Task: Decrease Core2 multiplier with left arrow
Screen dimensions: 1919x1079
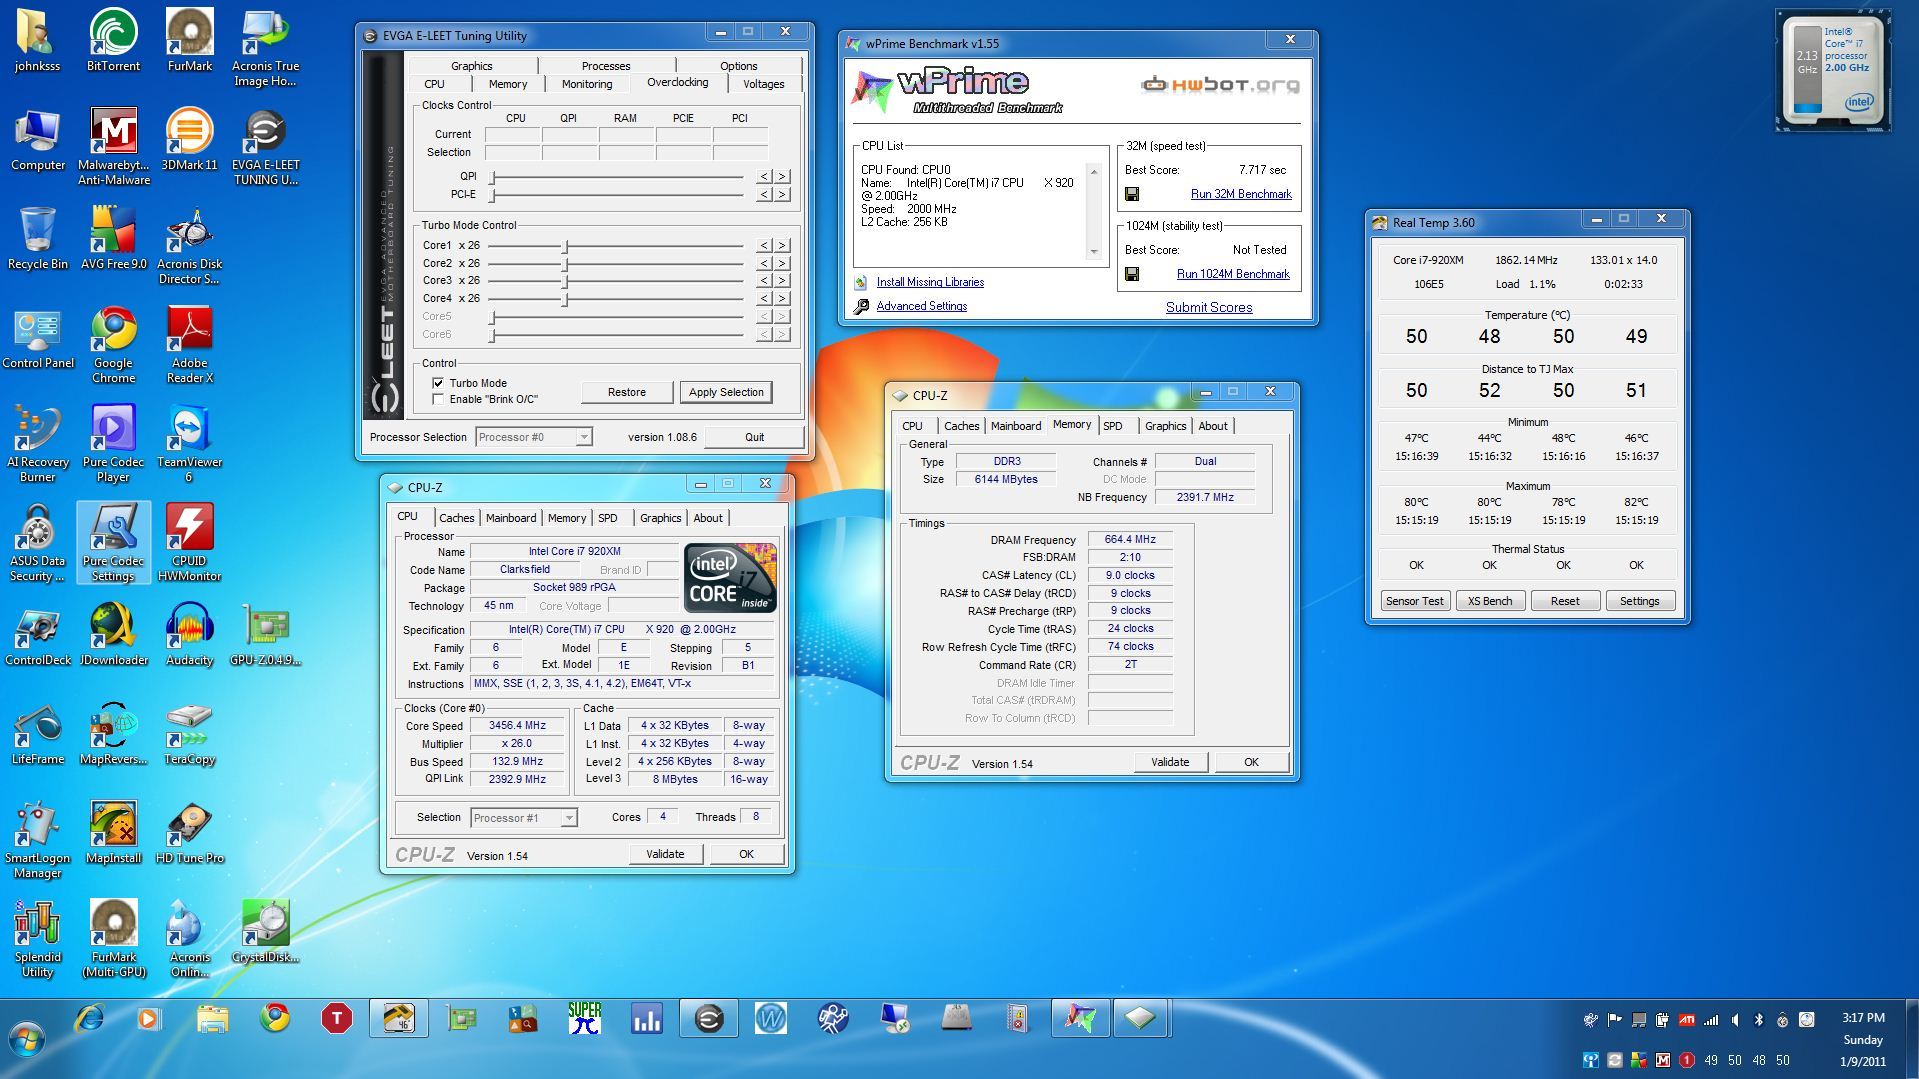Action: tap(764, 263)
